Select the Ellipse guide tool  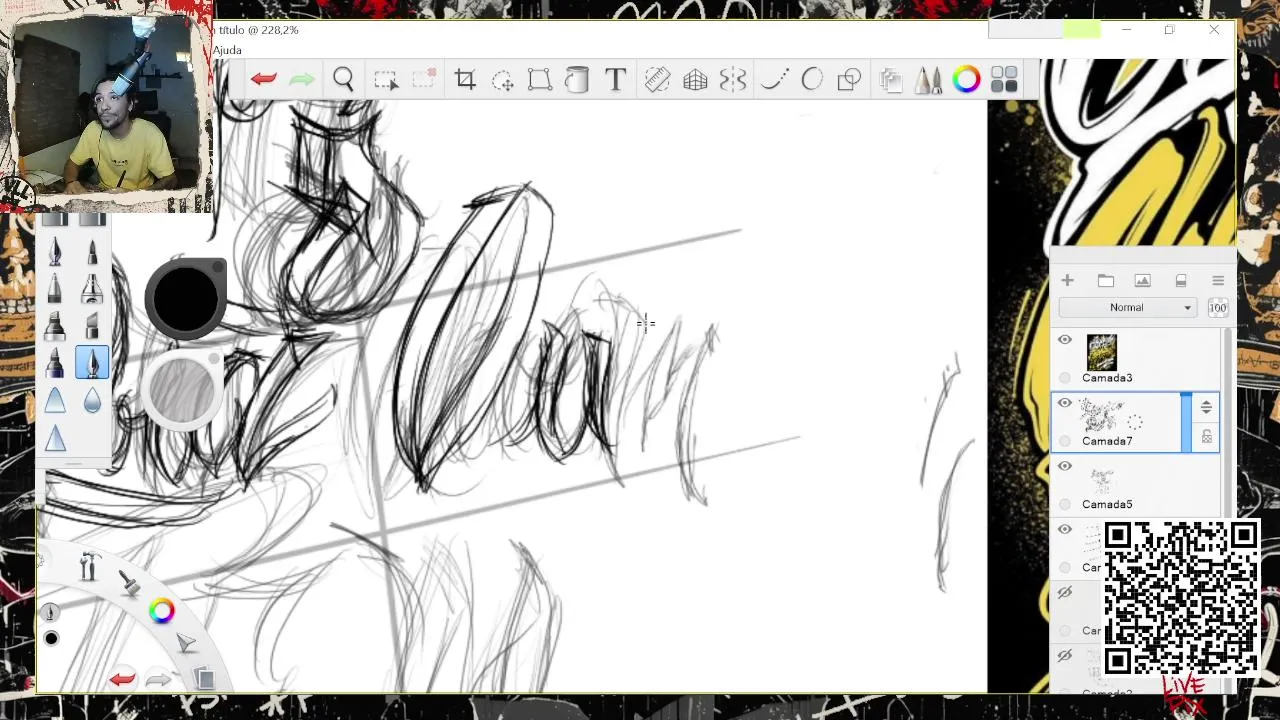click(812, 80)
